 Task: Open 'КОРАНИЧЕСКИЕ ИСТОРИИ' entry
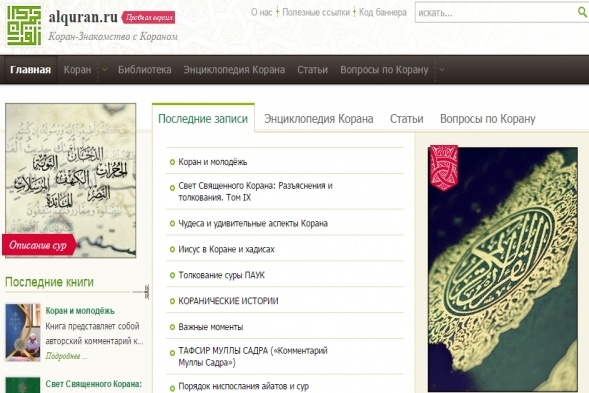(228, 301)
